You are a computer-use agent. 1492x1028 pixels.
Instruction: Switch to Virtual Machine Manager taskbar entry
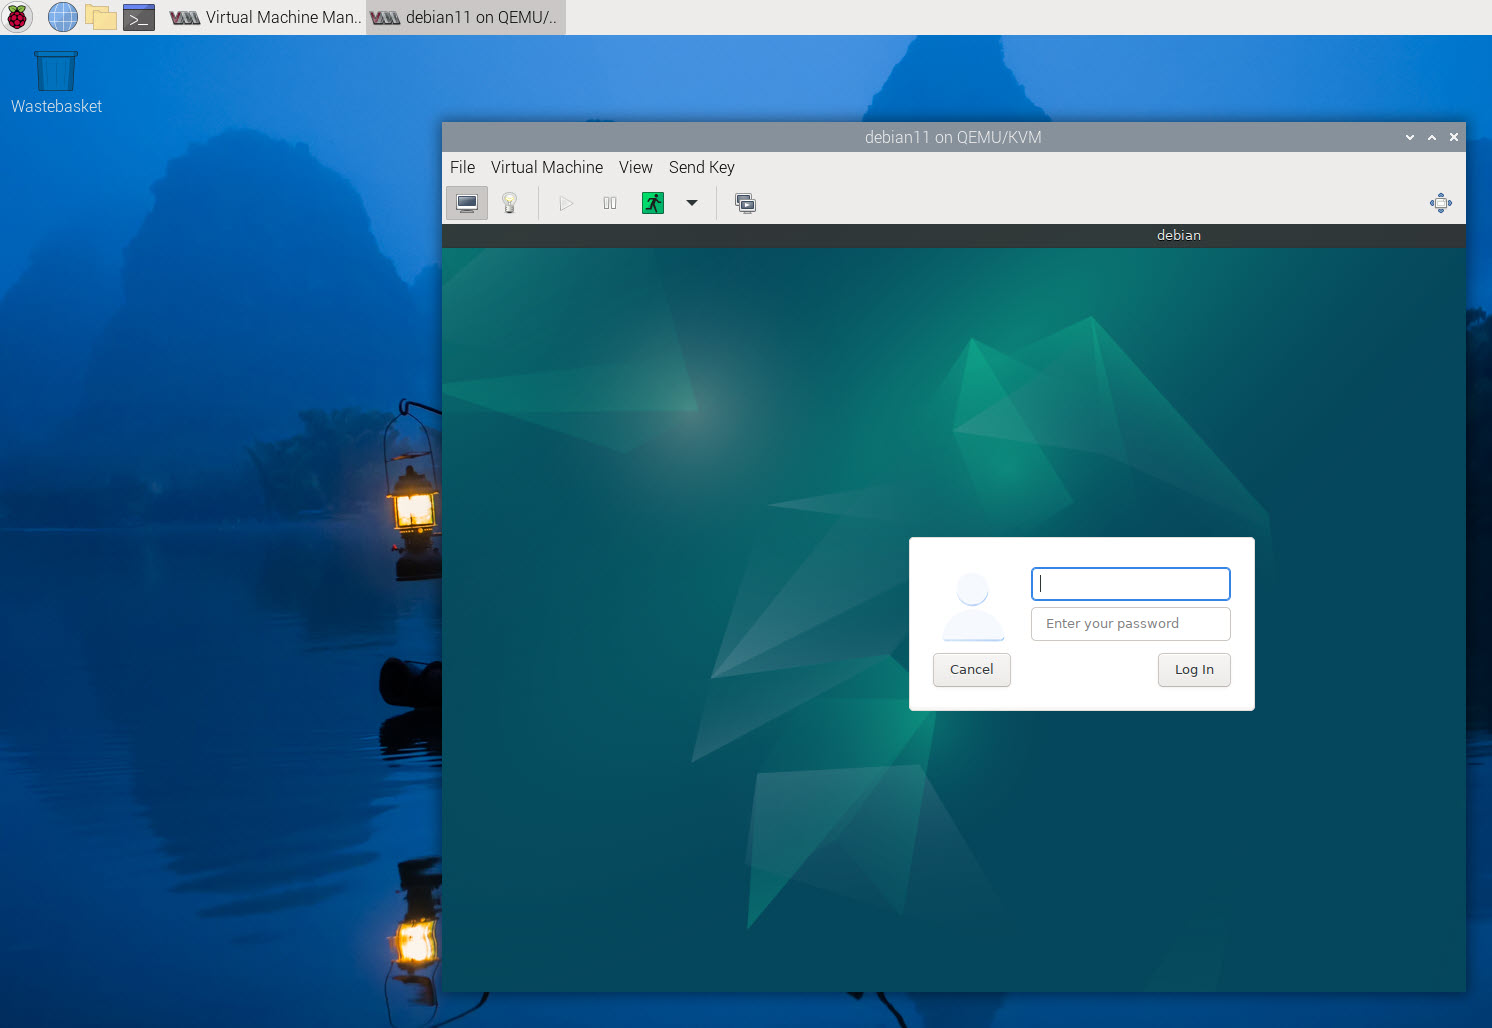click(x=265, y=17)
